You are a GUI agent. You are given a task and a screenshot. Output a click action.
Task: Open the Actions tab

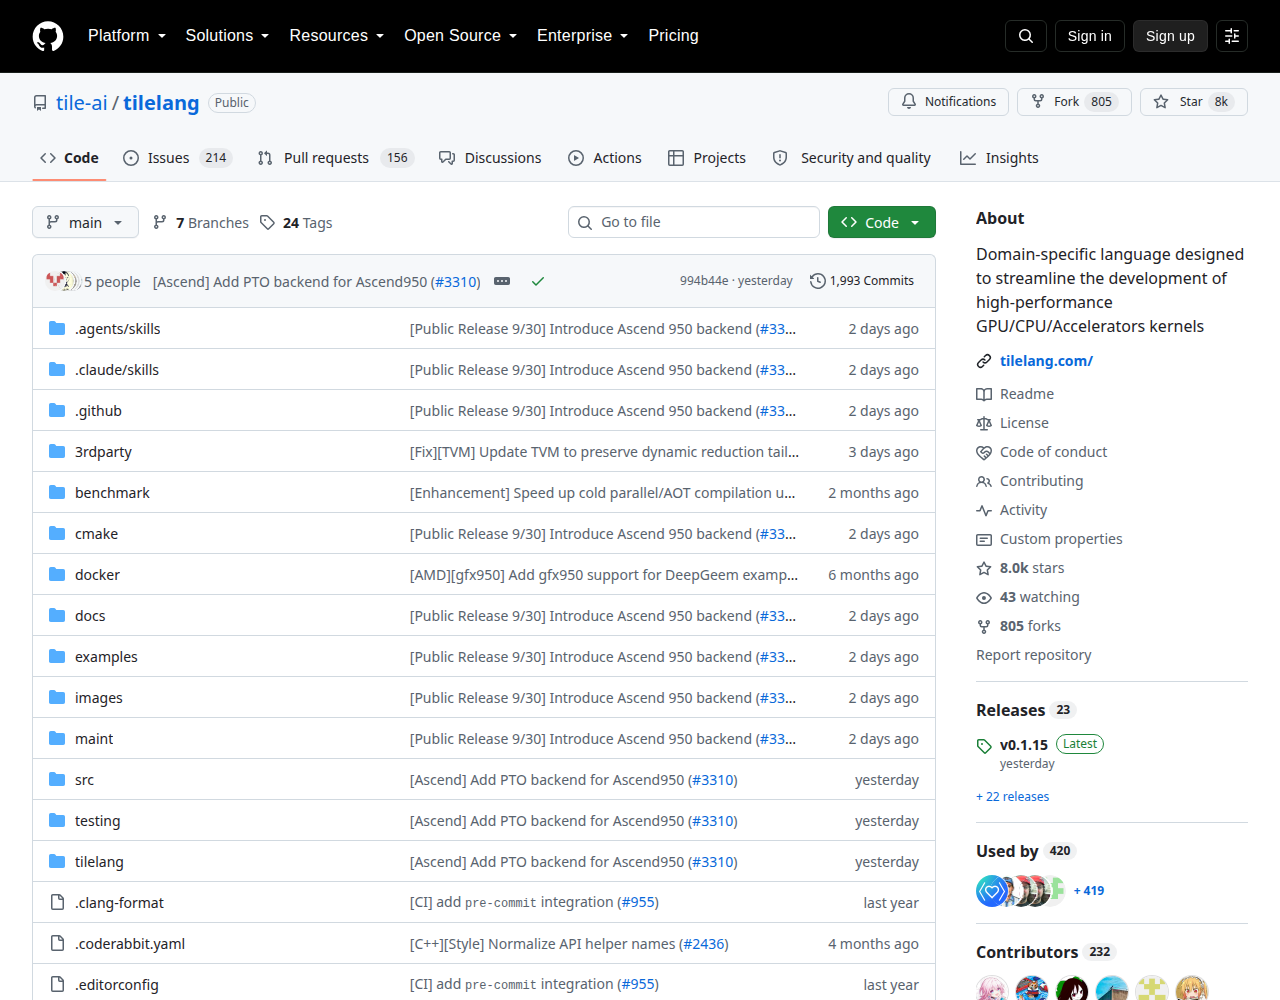pos(605,158)
